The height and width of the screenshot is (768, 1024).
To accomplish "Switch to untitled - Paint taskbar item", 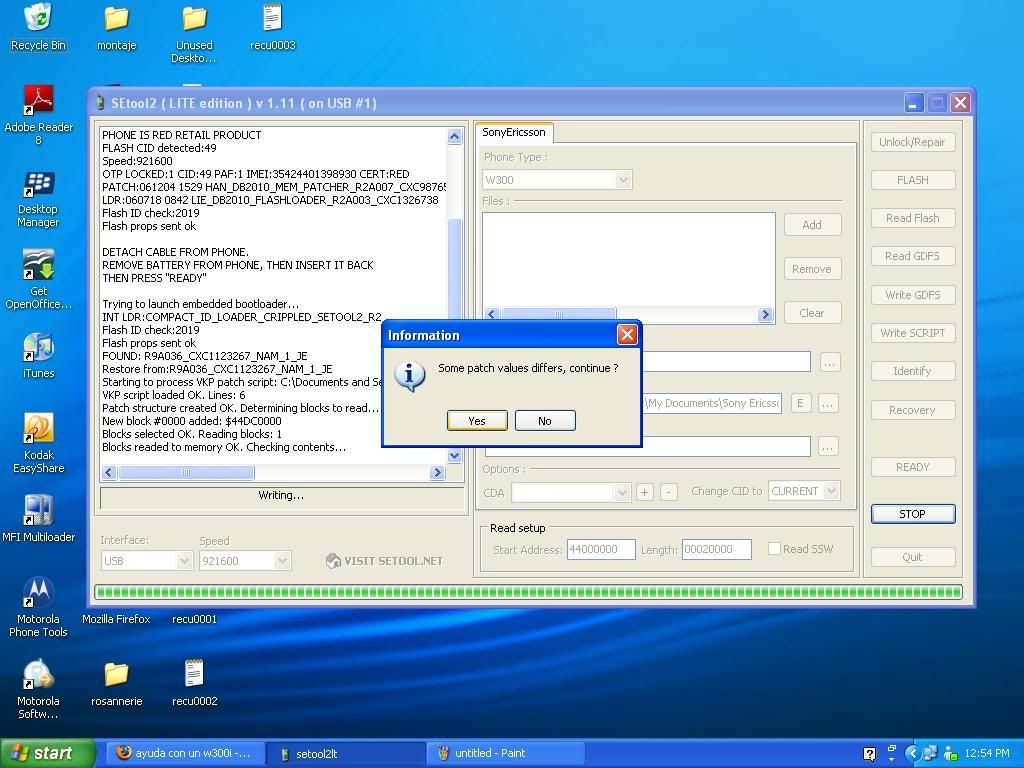I will click(x=505, y=754).
